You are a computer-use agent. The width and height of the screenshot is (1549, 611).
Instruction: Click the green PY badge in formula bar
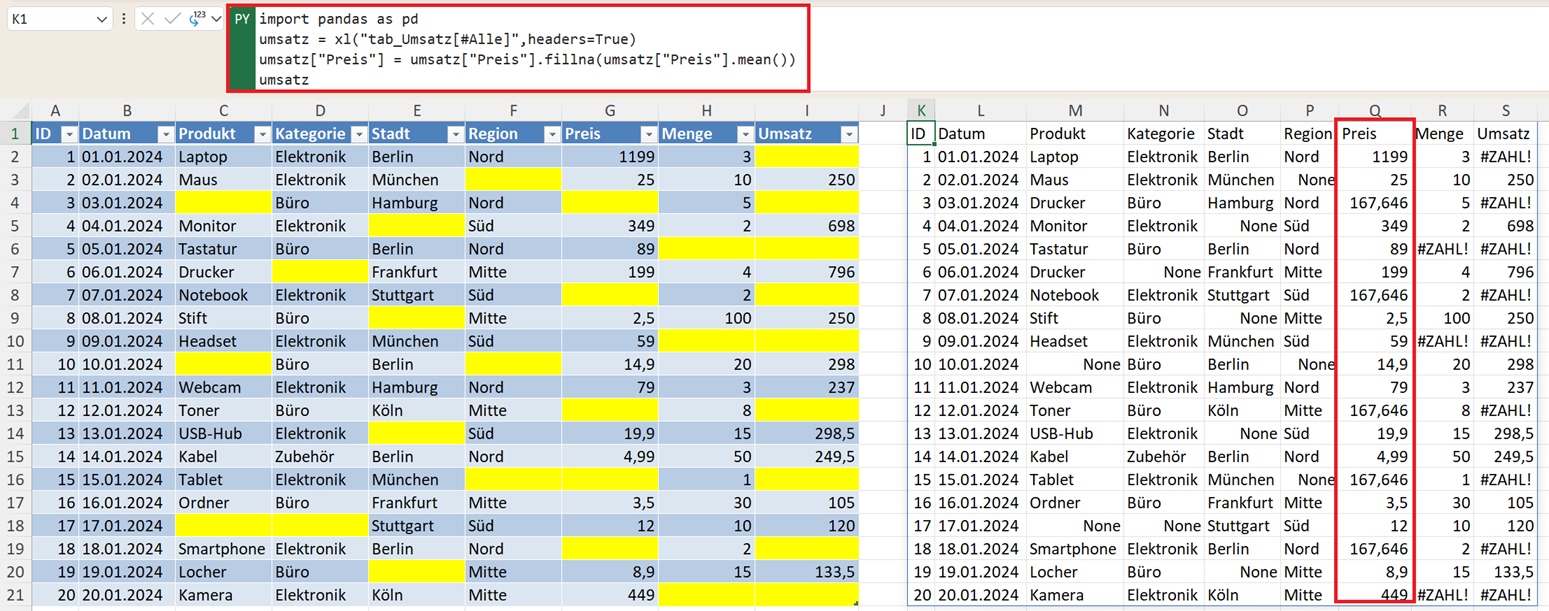click(241, 19)
